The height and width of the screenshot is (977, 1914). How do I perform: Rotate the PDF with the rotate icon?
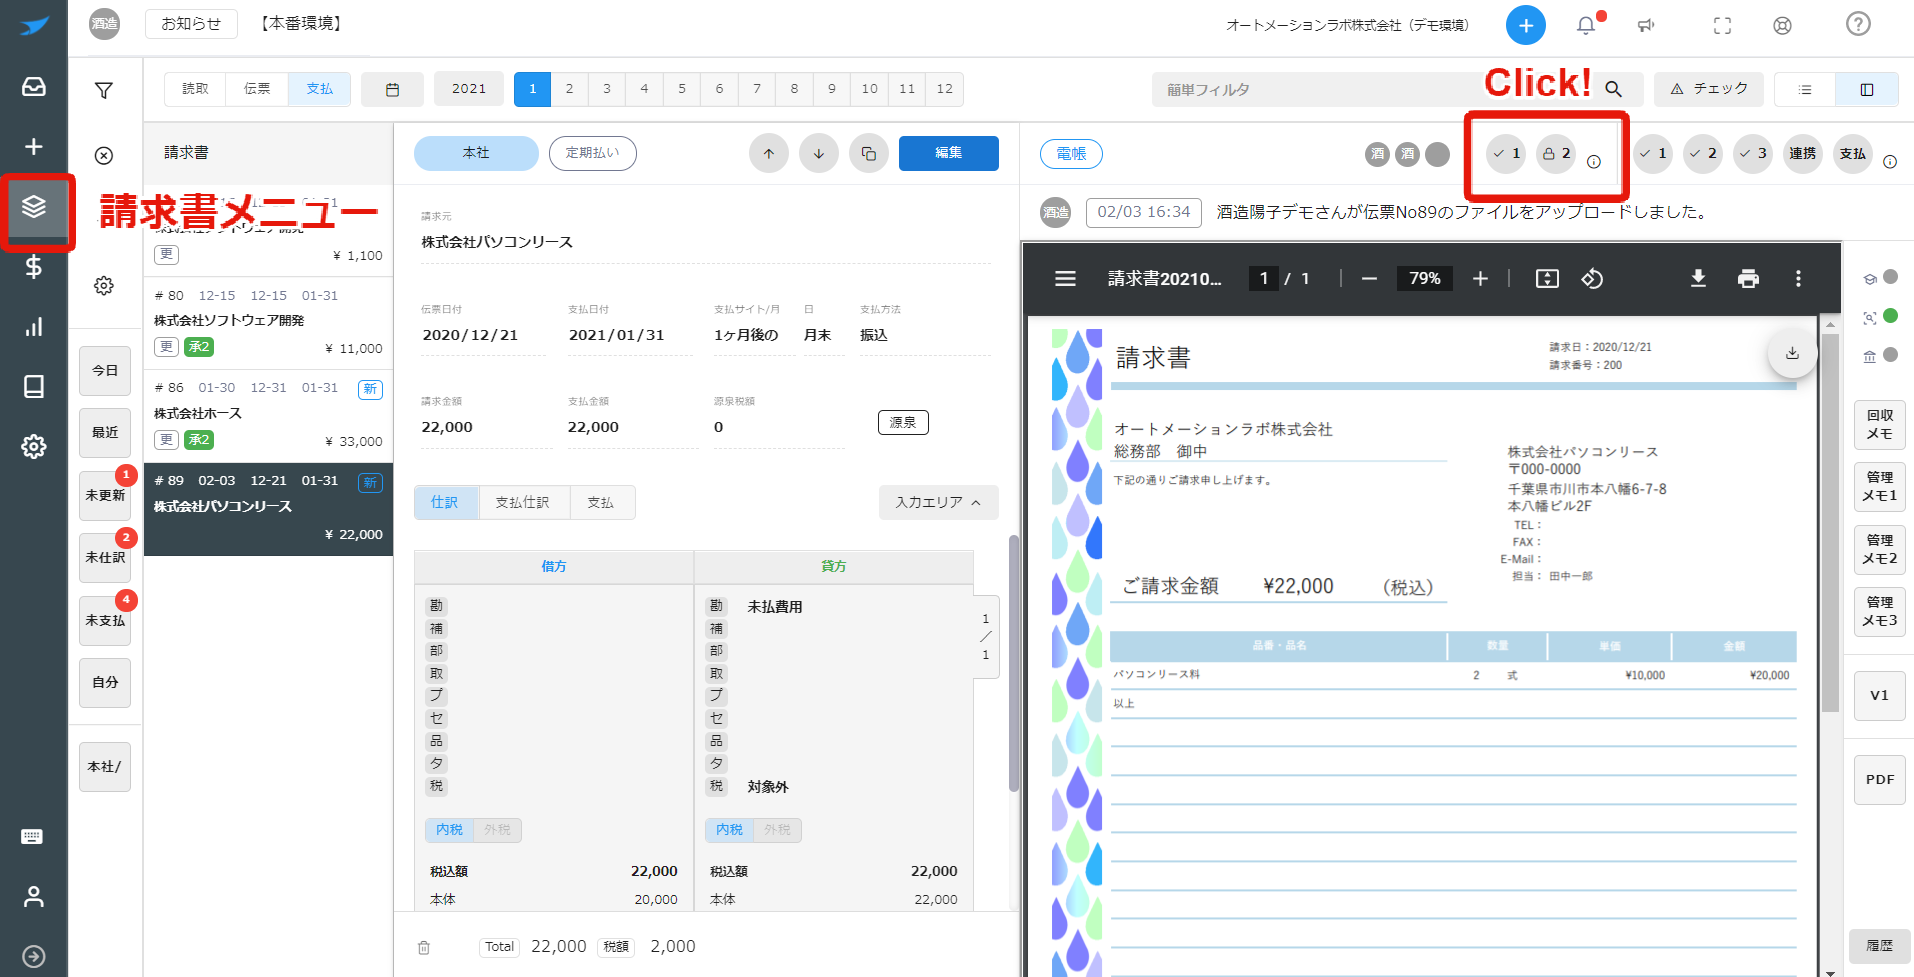click(x=1592, y=279)
